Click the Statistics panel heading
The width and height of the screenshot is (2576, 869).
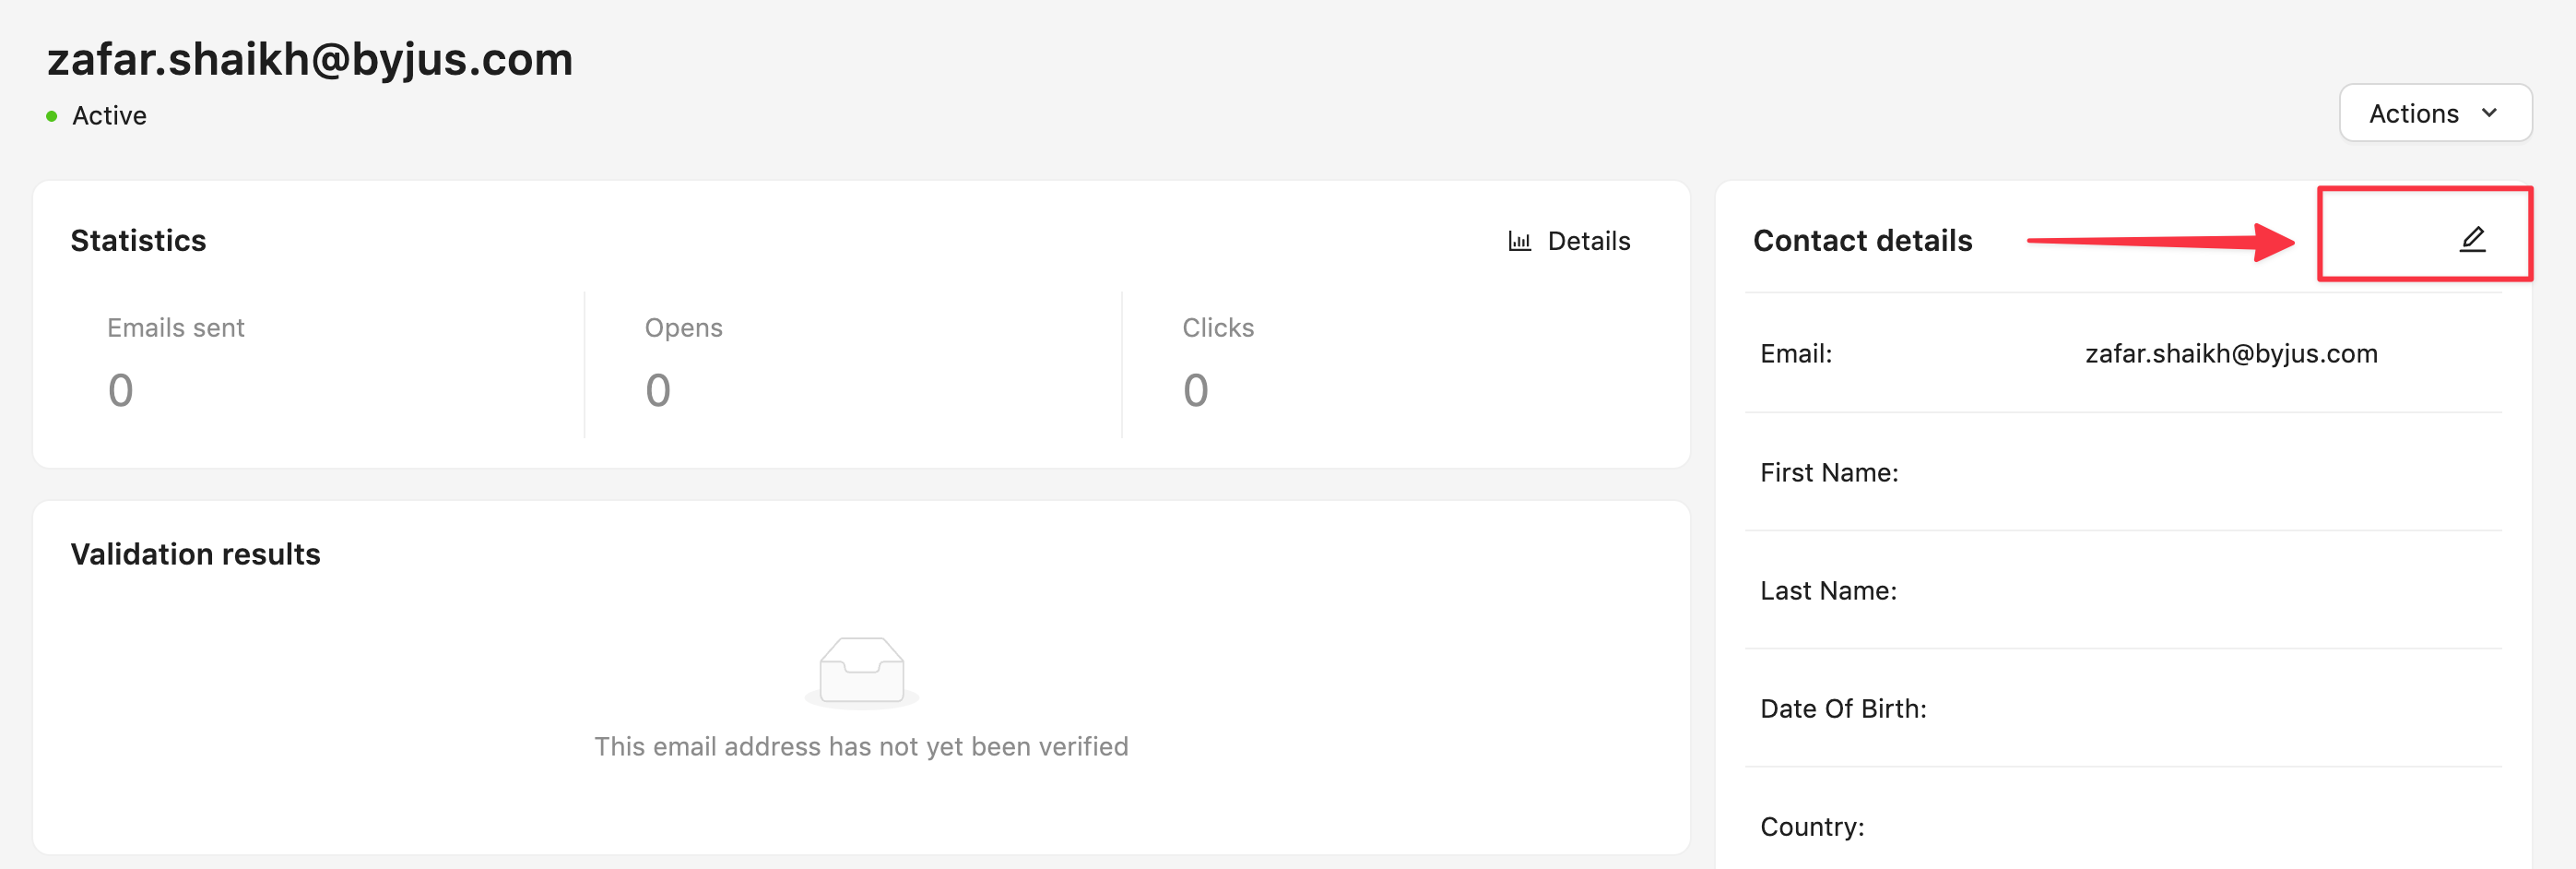(x=138, y=241)
